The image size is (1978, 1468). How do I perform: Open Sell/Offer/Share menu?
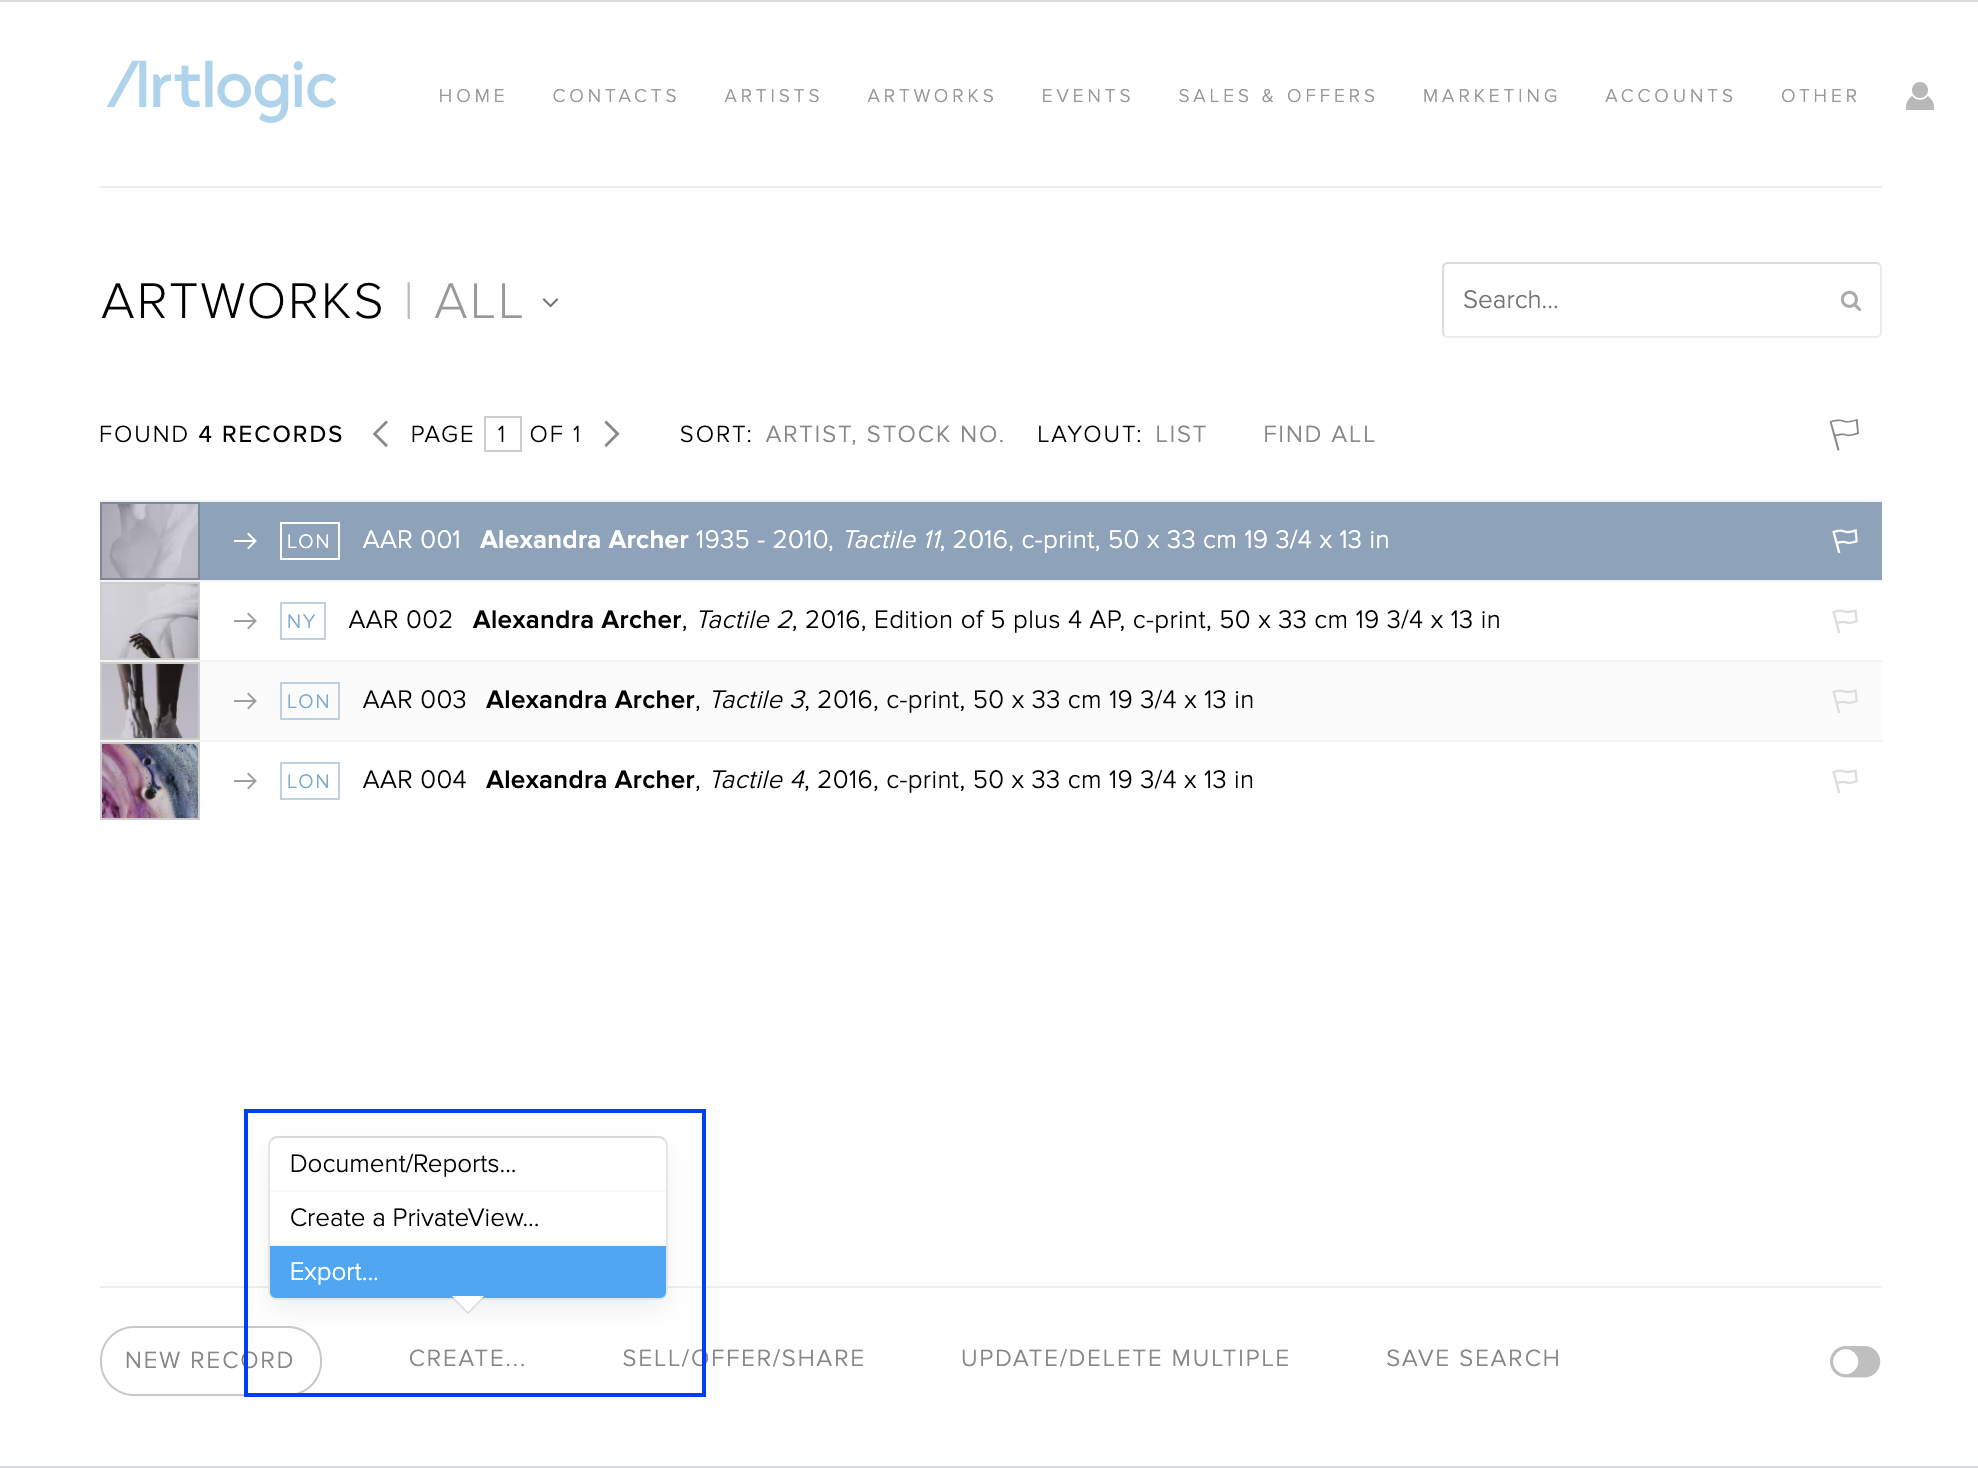[x=743, y=1358]
